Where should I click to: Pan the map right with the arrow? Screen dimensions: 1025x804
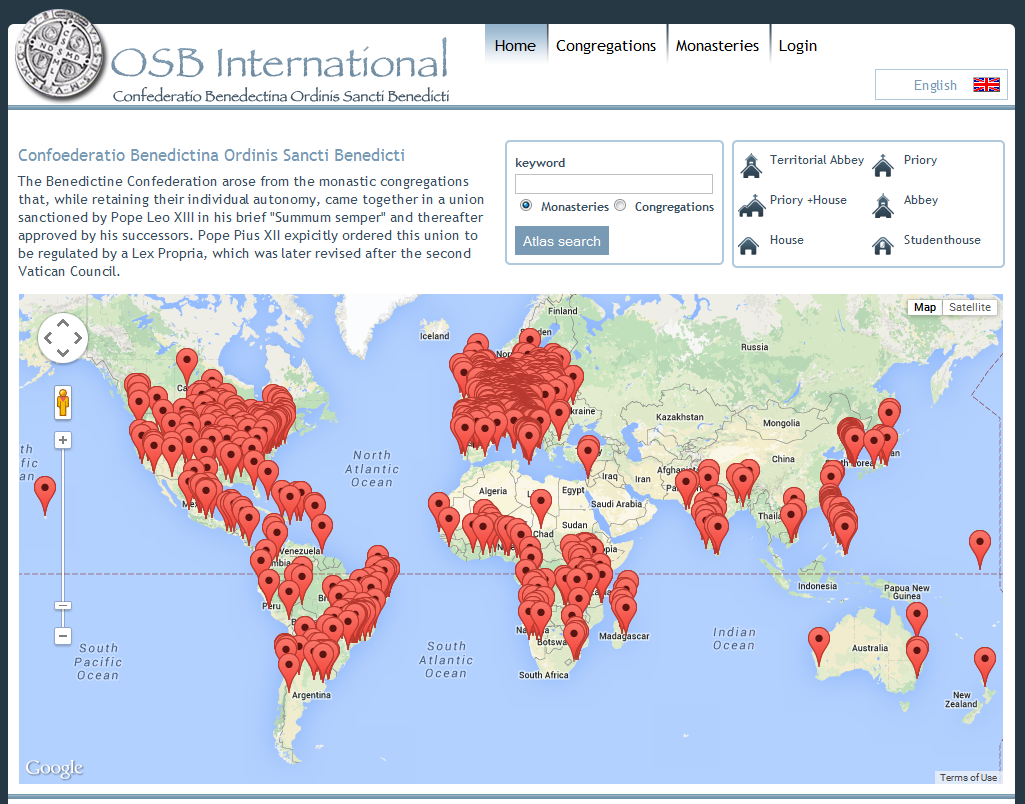pos(78,338)
